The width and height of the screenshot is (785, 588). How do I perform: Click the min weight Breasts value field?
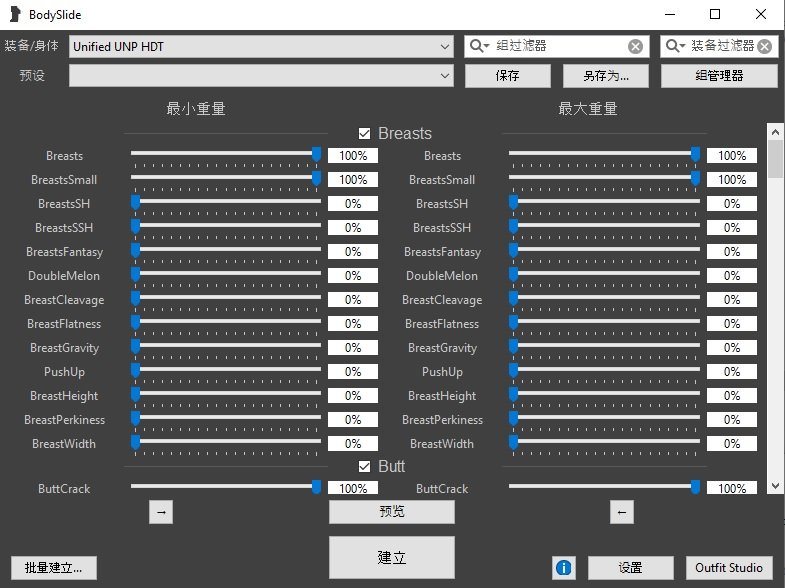click(x=353, y=156)
